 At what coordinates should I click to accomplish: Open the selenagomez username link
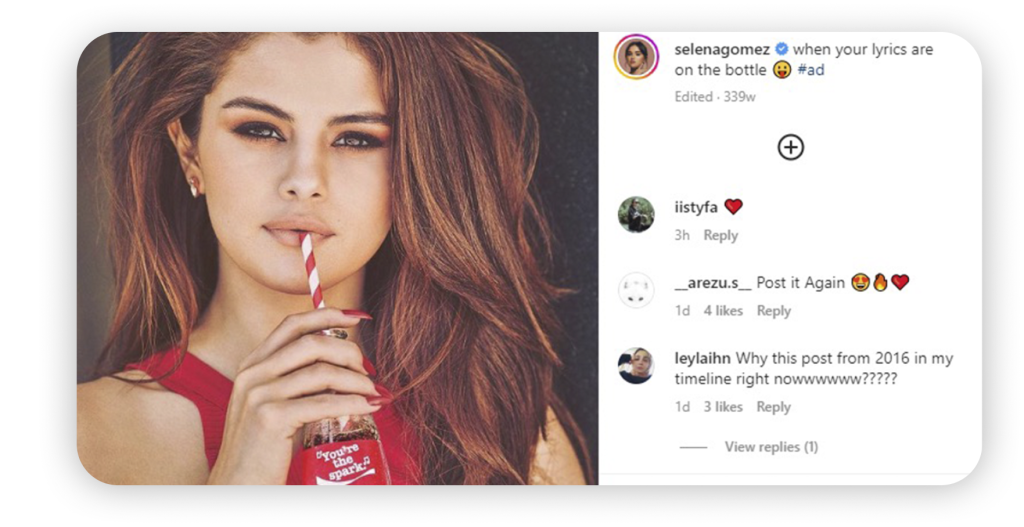tap(722, 50)
